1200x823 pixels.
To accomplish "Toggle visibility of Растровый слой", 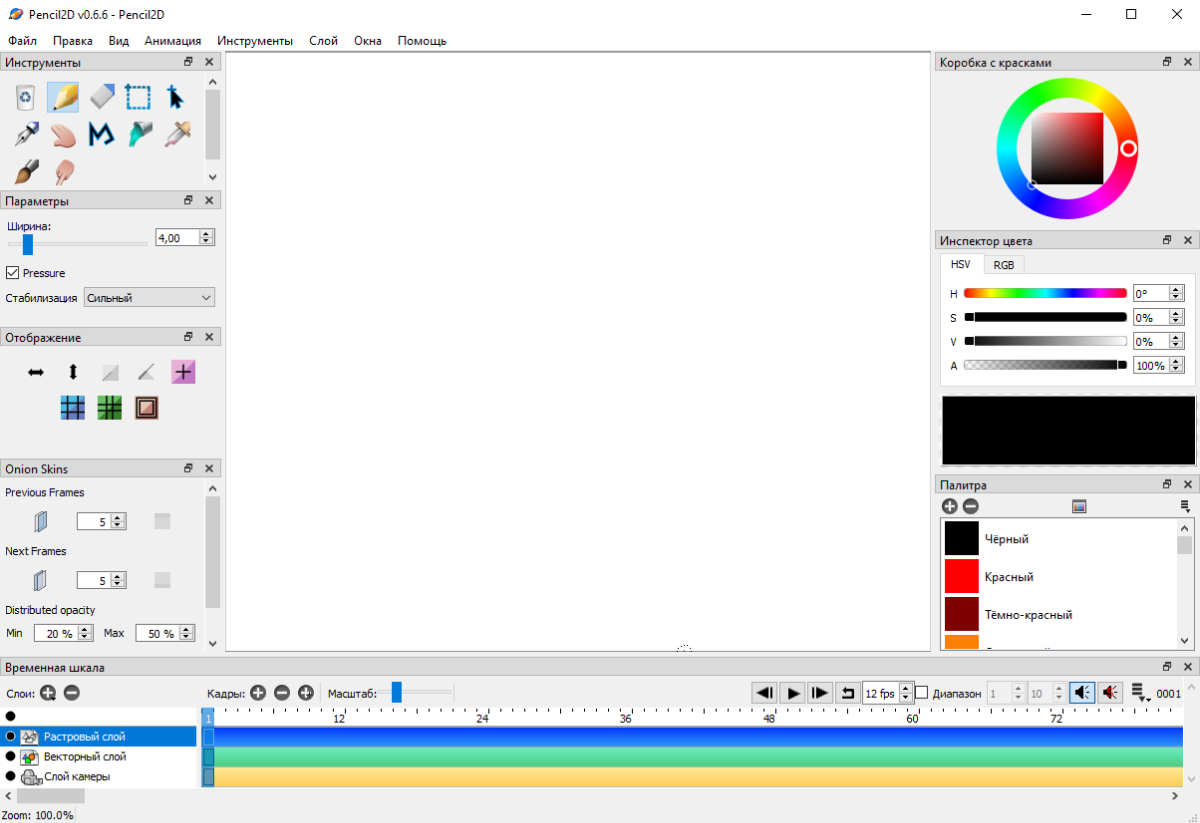I will [10, 736].
